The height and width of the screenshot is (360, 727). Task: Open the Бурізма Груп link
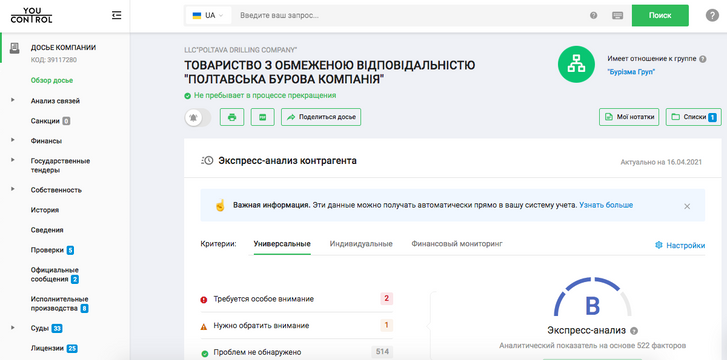click(631, 72)
